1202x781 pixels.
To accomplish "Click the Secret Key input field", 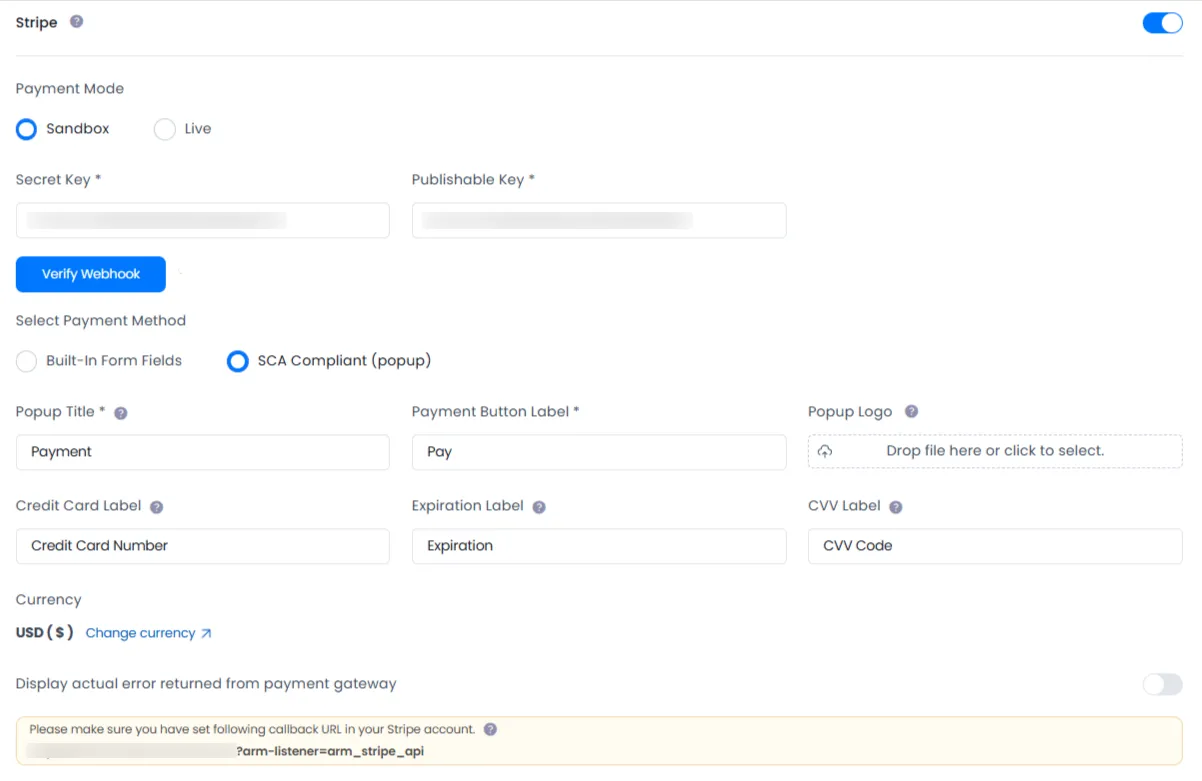I will click(202, 220).
